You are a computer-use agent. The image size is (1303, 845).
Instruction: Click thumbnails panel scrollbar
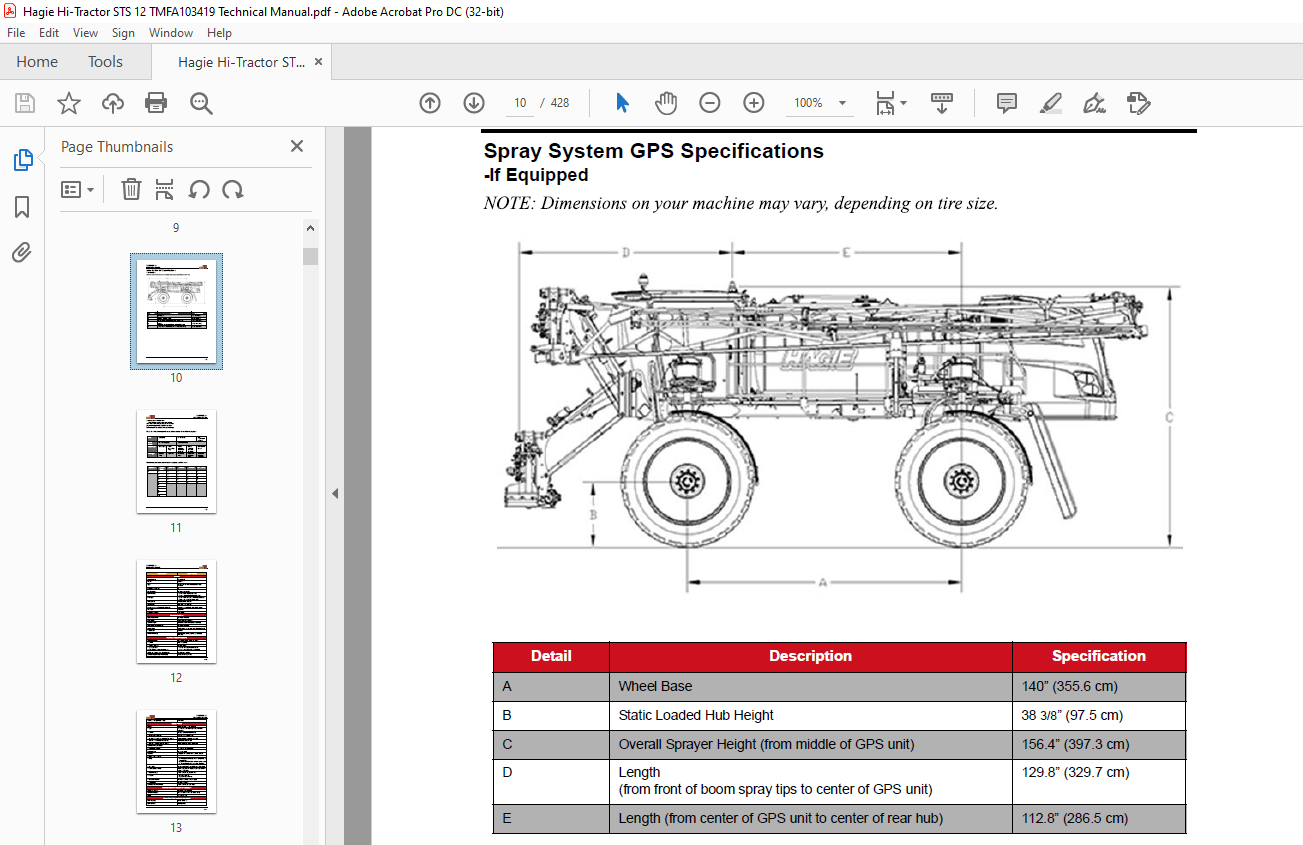coord(311,256)
